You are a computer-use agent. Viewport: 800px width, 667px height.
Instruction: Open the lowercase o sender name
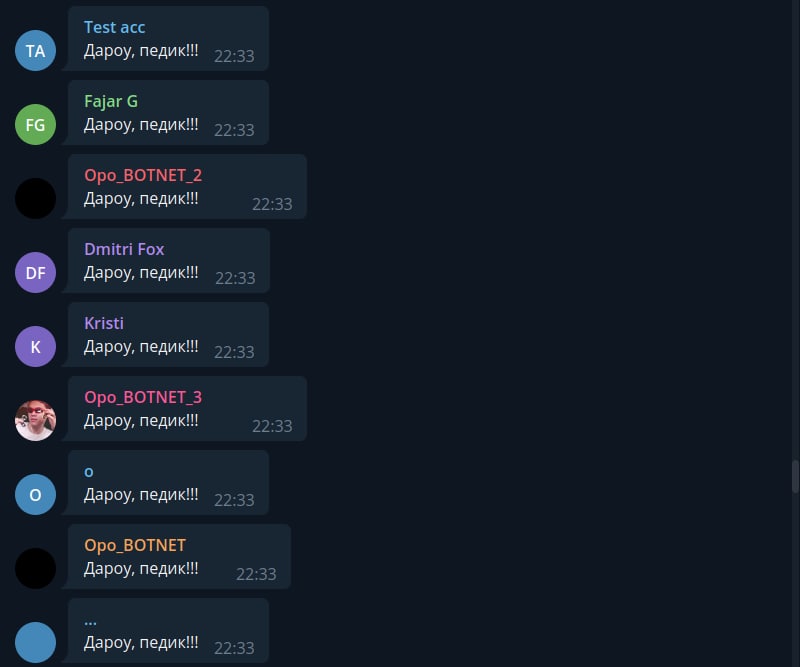coord(89,472)
